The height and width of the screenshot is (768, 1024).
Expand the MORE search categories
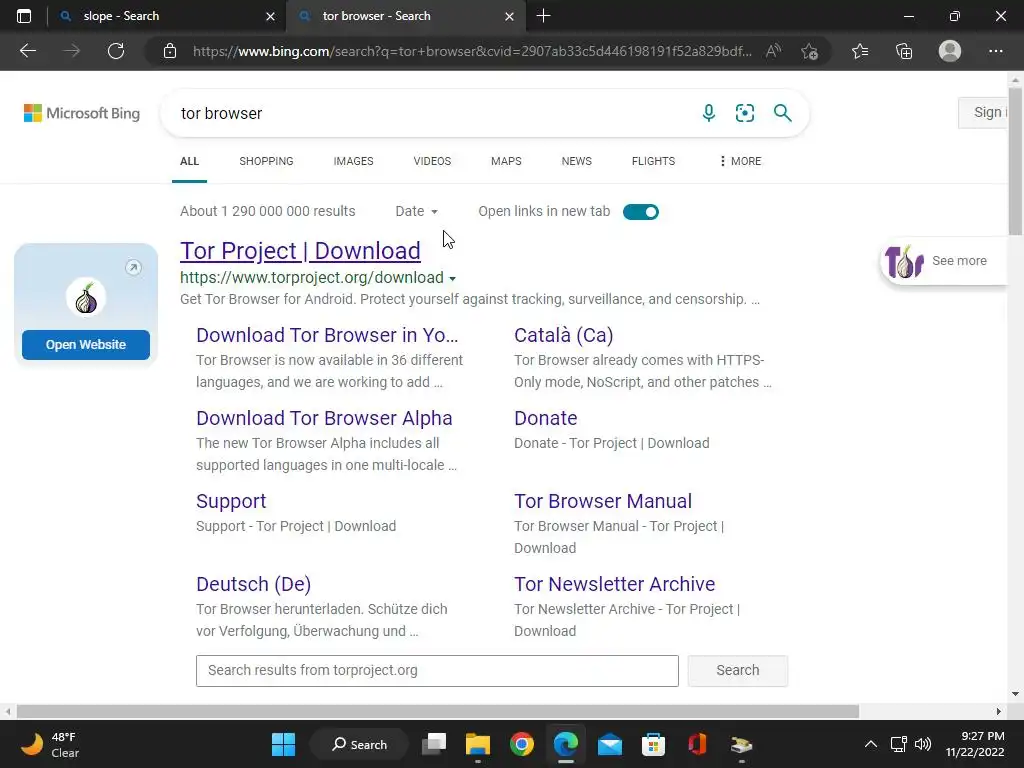[x=740, y=161]
